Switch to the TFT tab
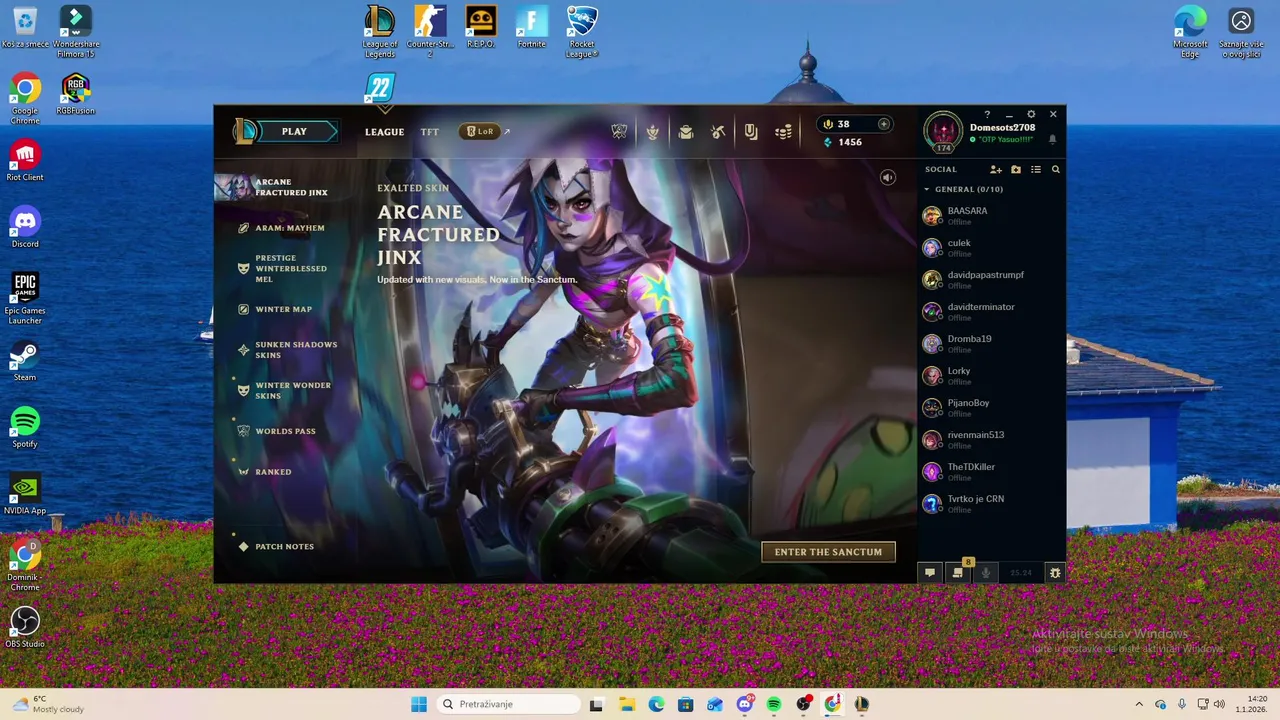Viewport: 1280px width, 720px height. pyautogui.click(x=429, y=132)
